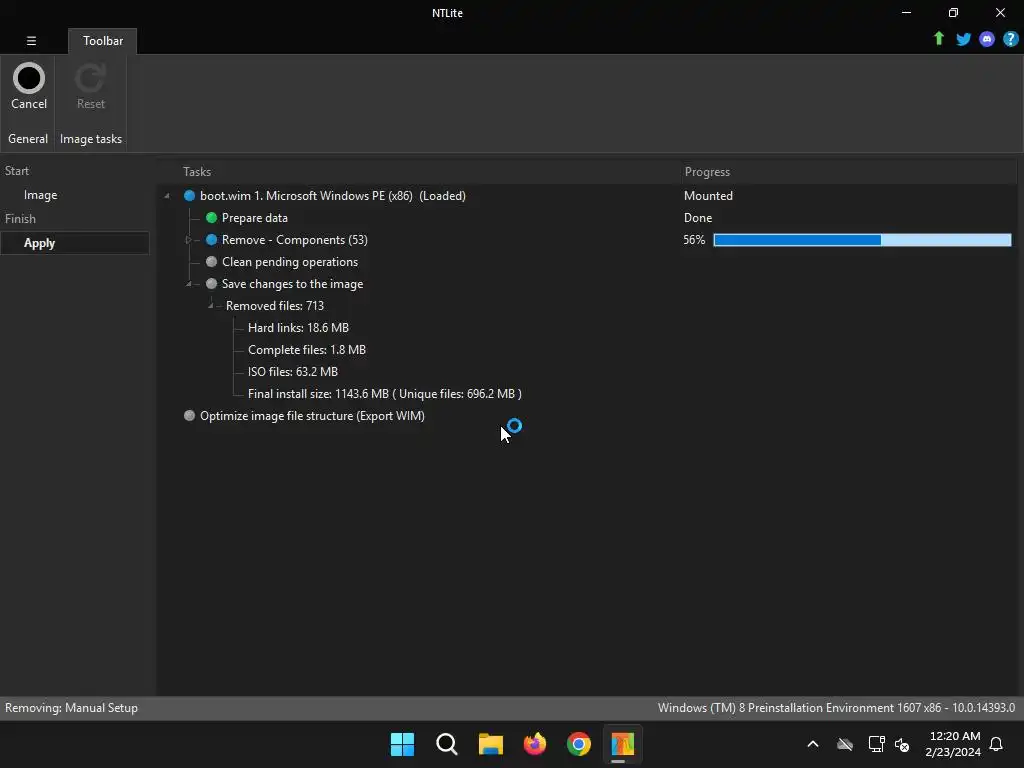Open the hamburger menu

tap(31, 40)
